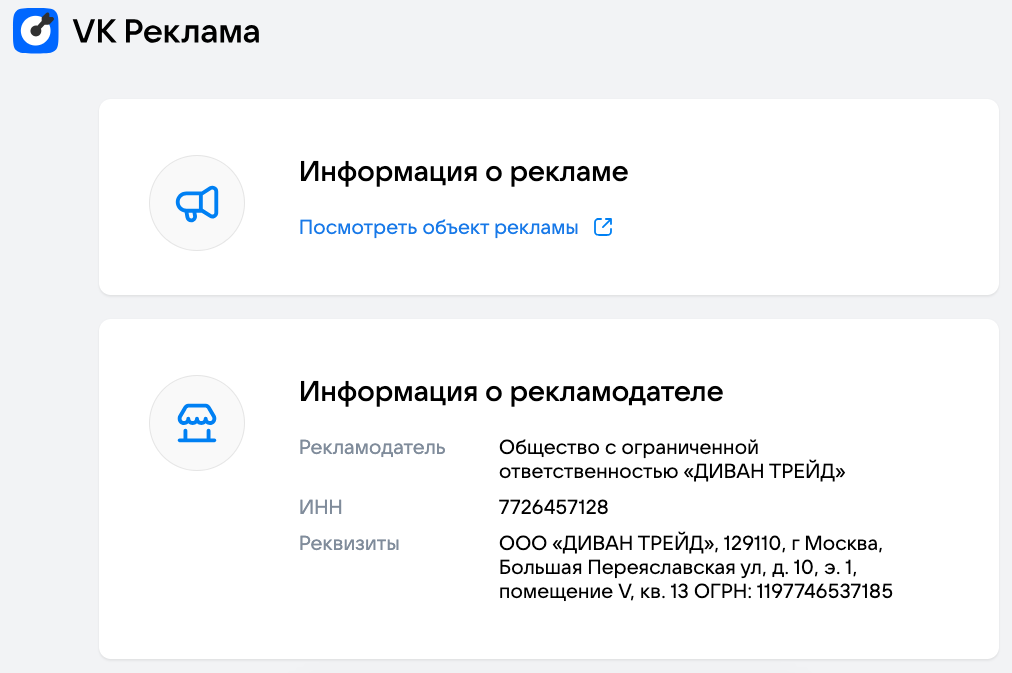Open the external link arrow icon
Viewport: 1012px width, 673px height.
603,227
